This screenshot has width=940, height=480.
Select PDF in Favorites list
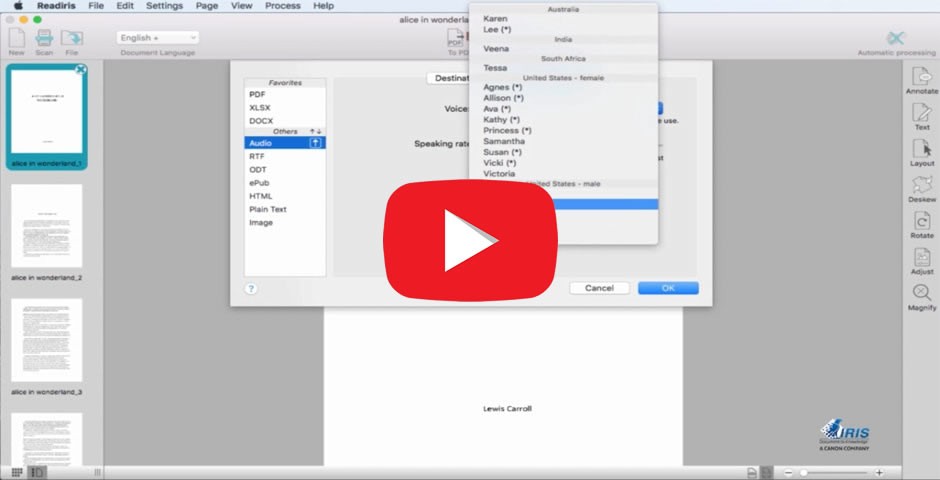(285, 95)
